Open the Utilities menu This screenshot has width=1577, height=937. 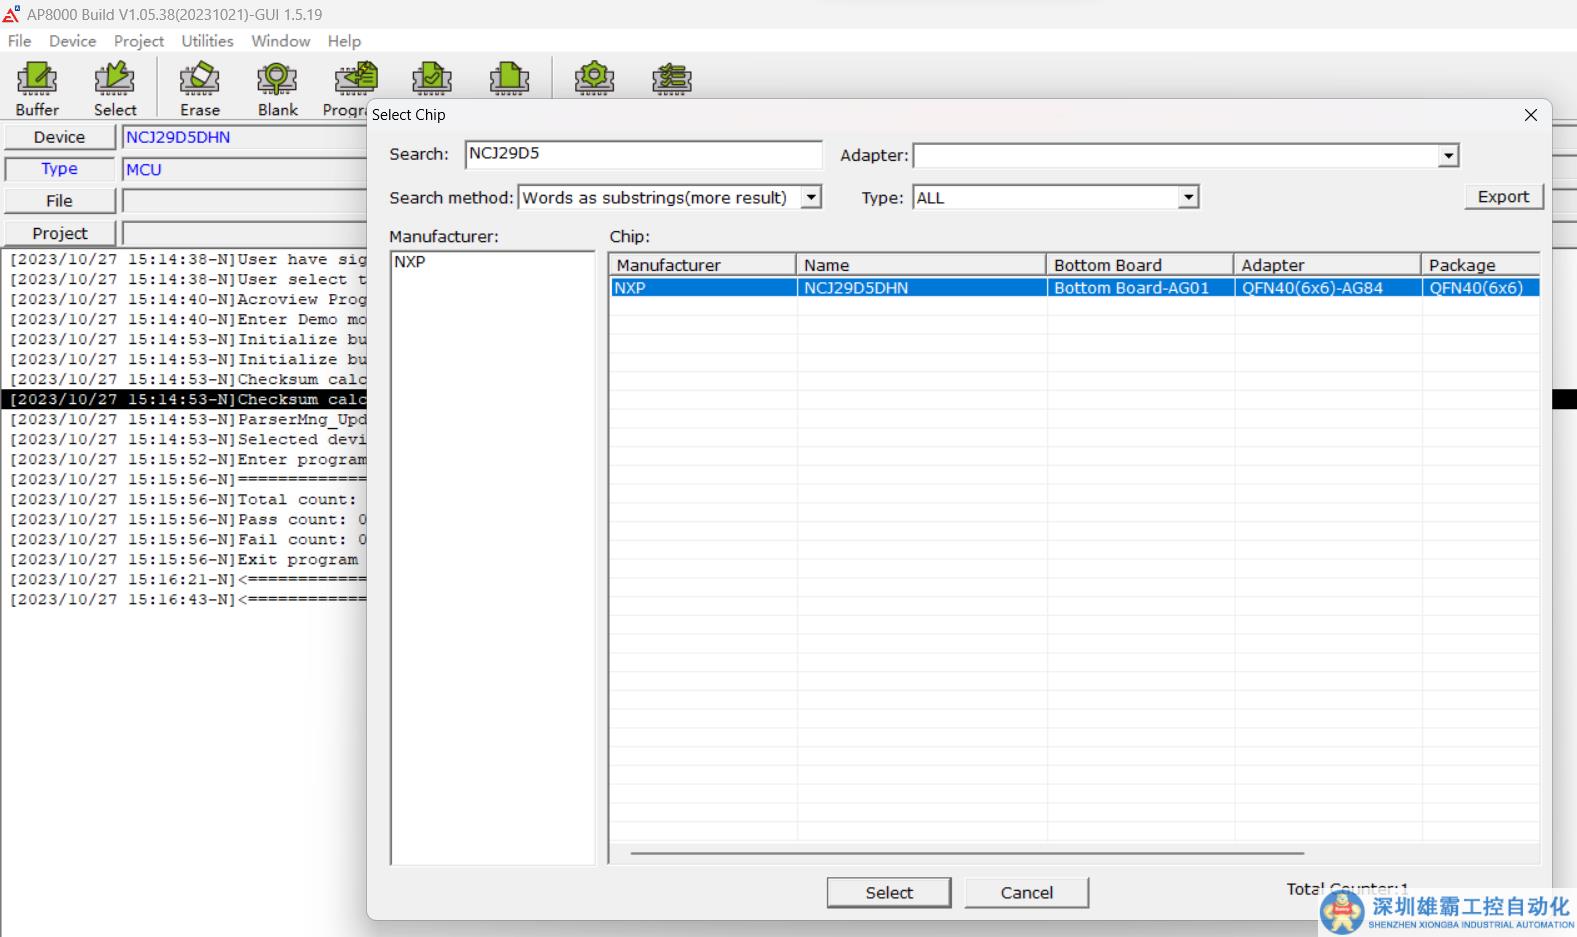coord(207,41)
